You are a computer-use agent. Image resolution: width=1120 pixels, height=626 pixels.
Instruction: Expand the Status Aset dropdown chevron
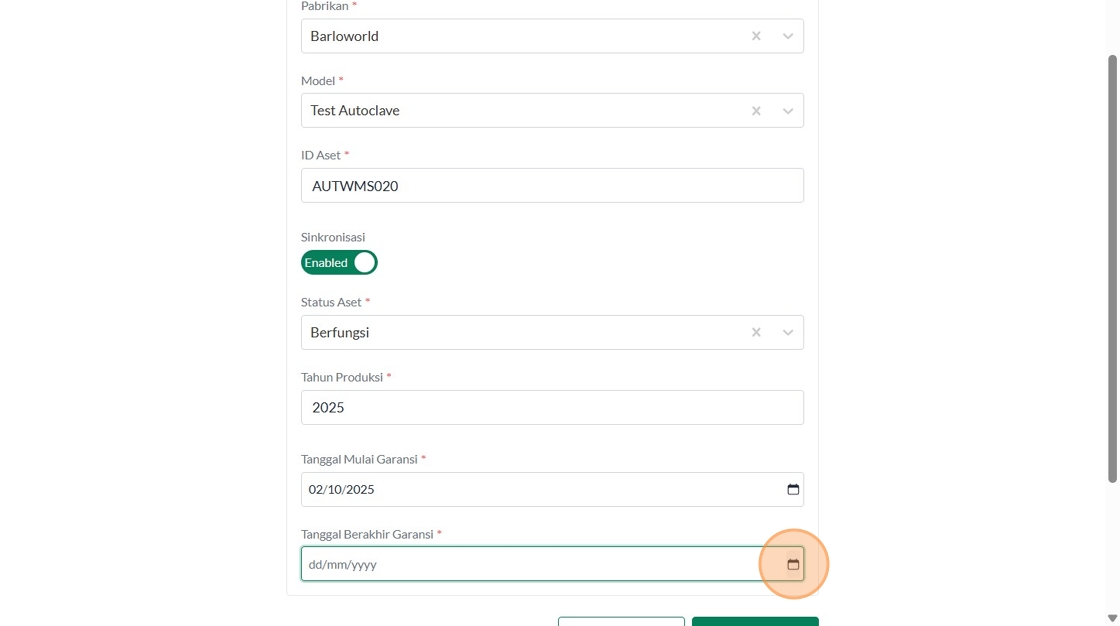pyautogui.click(x=788, y=333)
